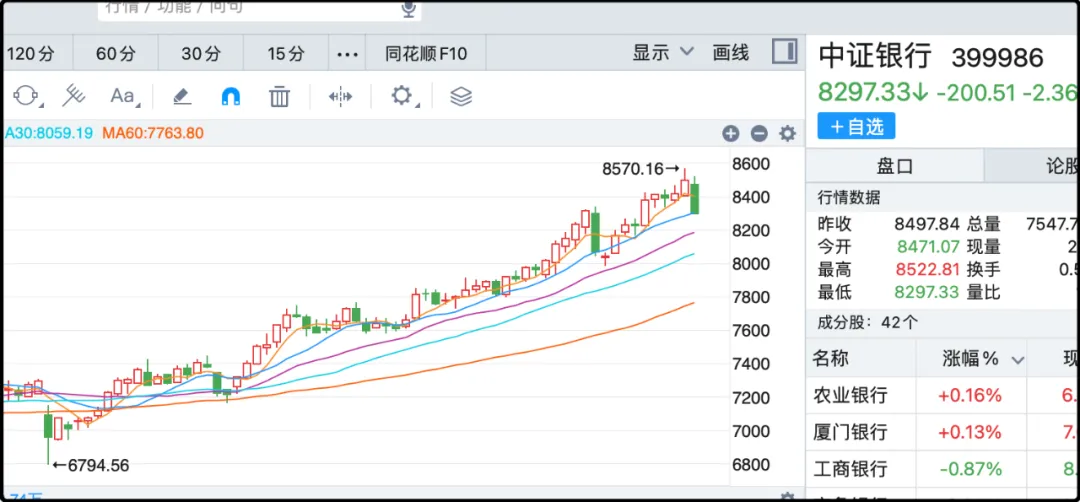
Task: Toggle the right sidebar panel layout icon
Action: [x=784, y=52]
